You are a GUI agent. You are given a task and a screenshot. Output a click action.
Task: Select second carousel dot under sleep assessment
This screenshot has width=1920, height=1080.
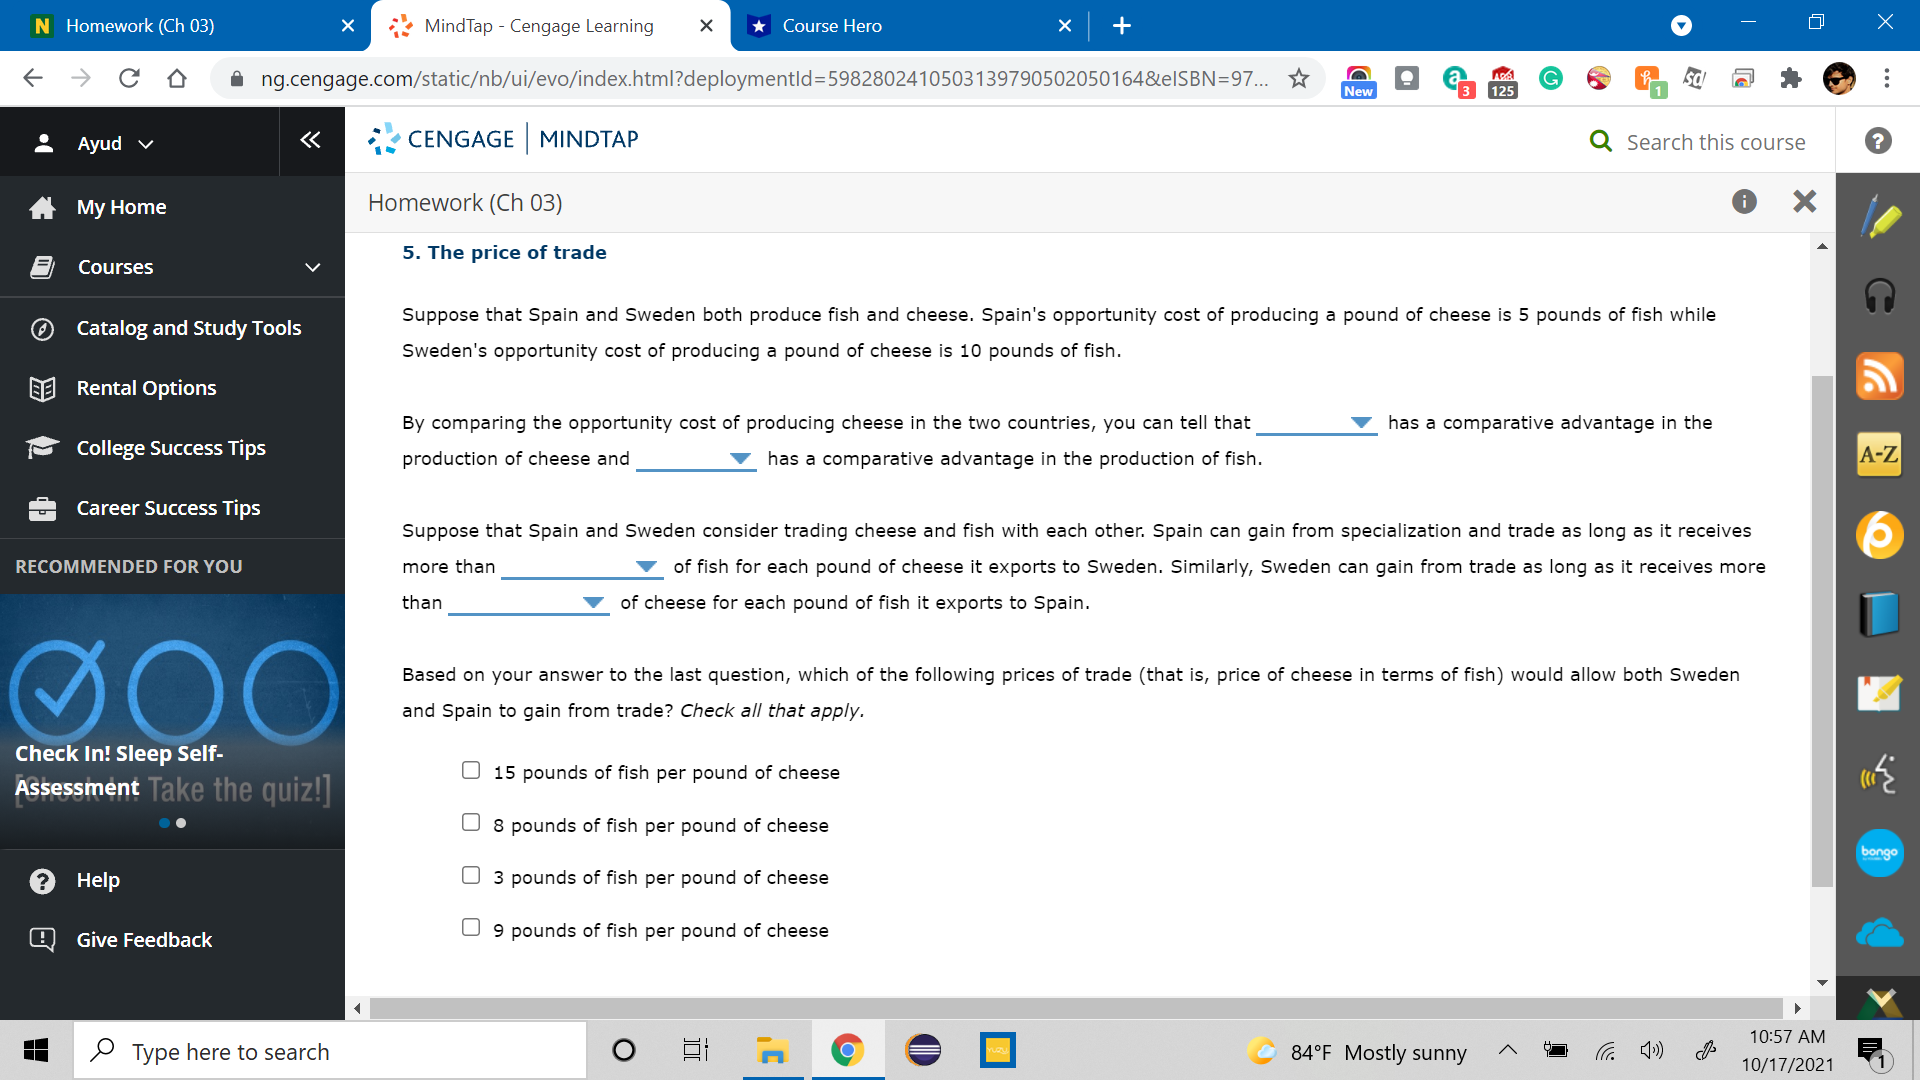[181, 823]
